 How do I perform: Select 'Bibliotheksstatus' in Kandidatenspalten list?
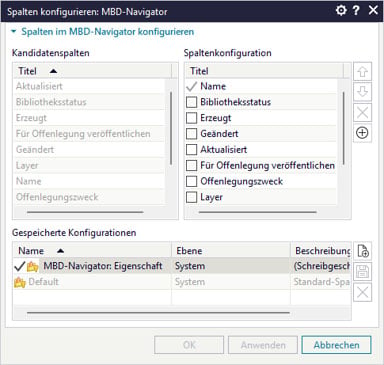point(89,102)
